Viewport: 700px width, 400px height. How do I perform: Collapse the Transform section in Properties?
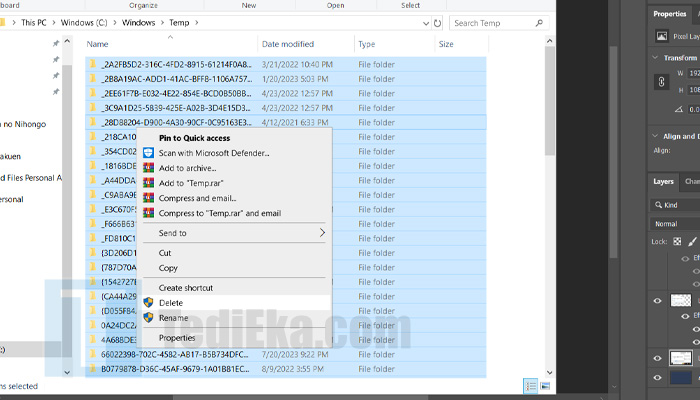[656, 58]
